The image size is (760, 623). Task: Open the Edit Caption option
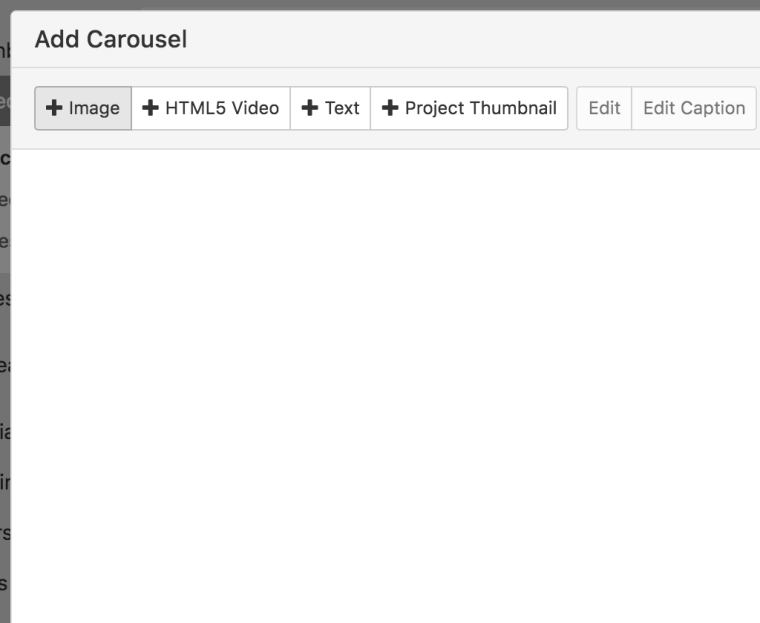click(693, 108)
